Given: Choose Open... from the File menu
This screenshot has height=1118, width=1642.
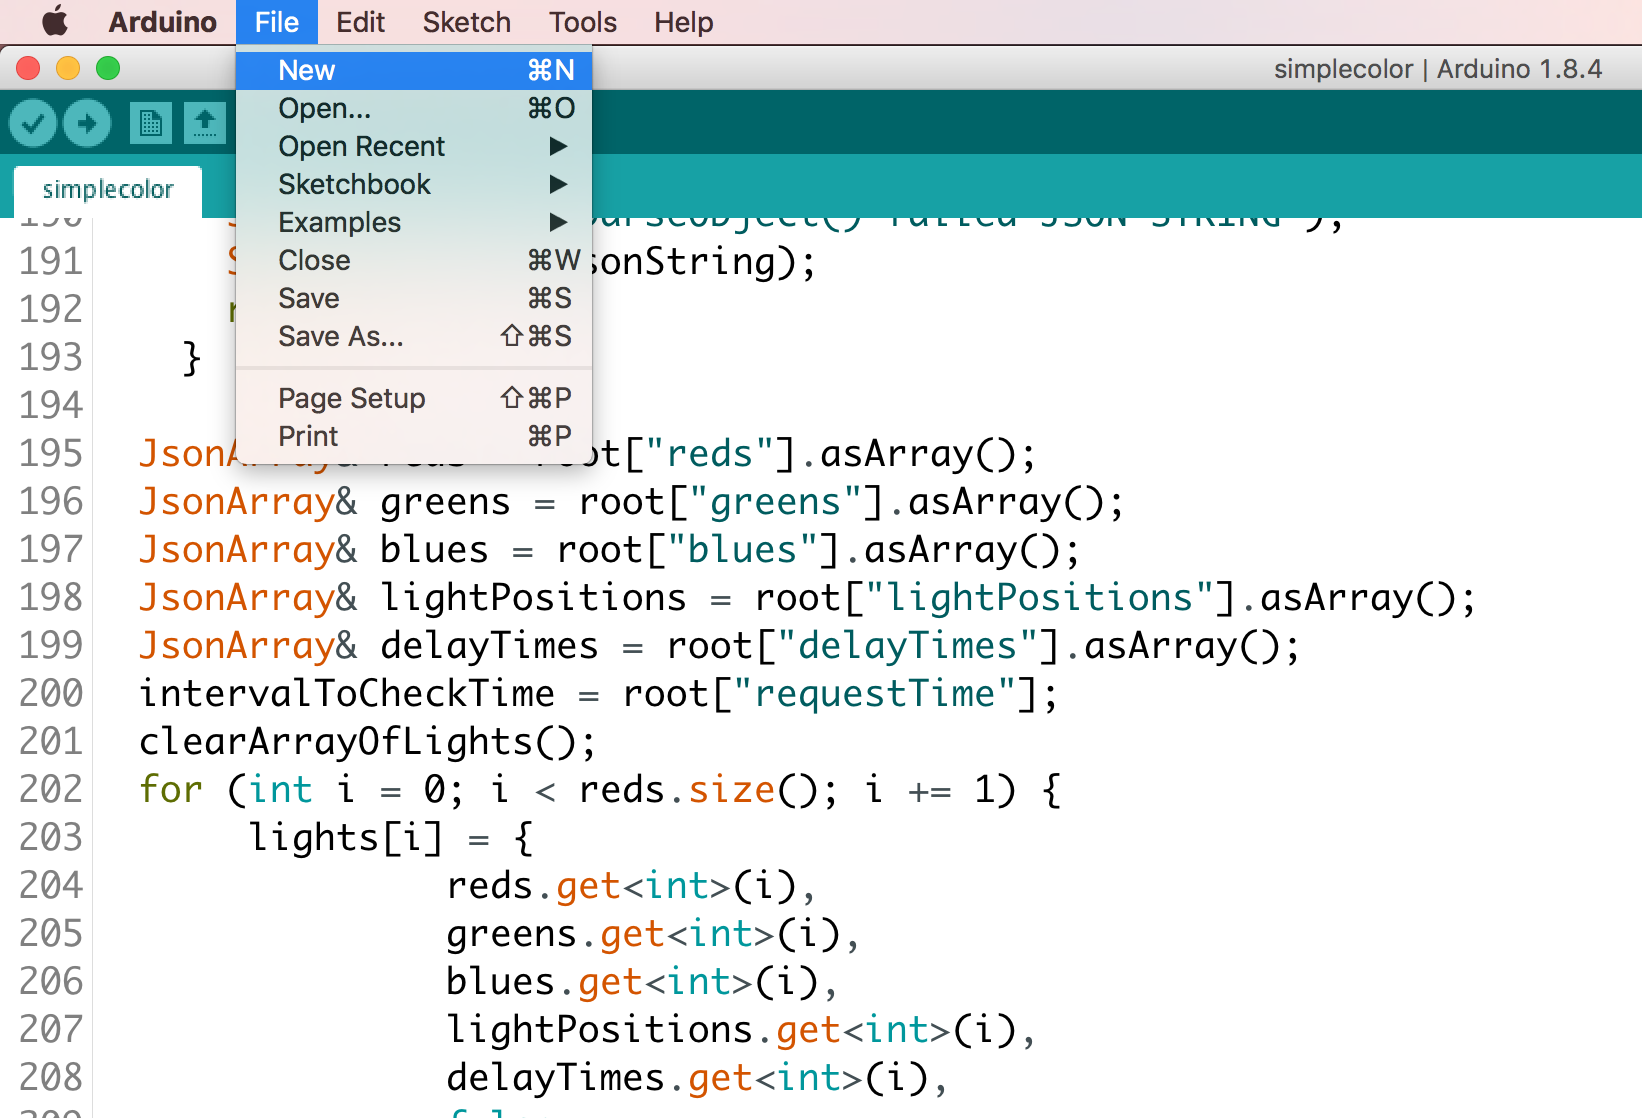Looking at the screenshot, I should coord(414,108).
